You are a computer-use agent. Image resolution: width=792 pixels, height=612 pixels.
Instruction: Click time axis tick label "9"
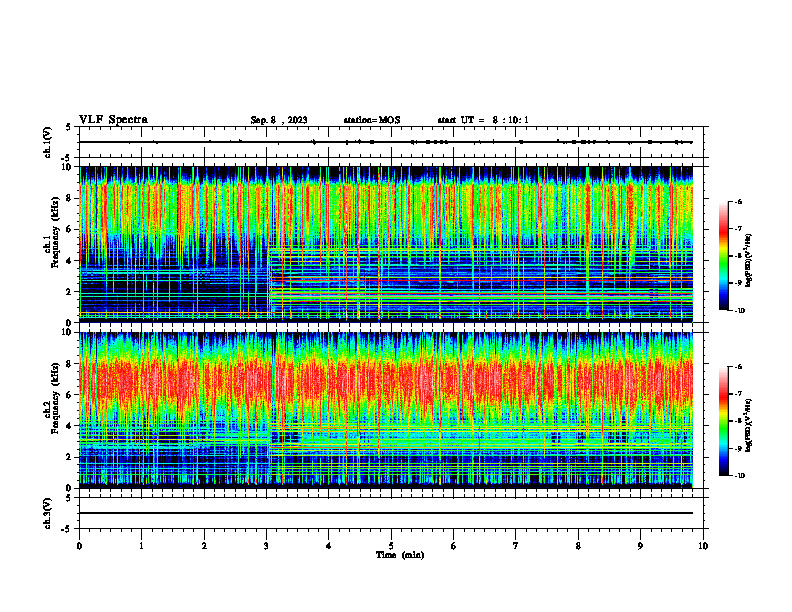[640, 546]
